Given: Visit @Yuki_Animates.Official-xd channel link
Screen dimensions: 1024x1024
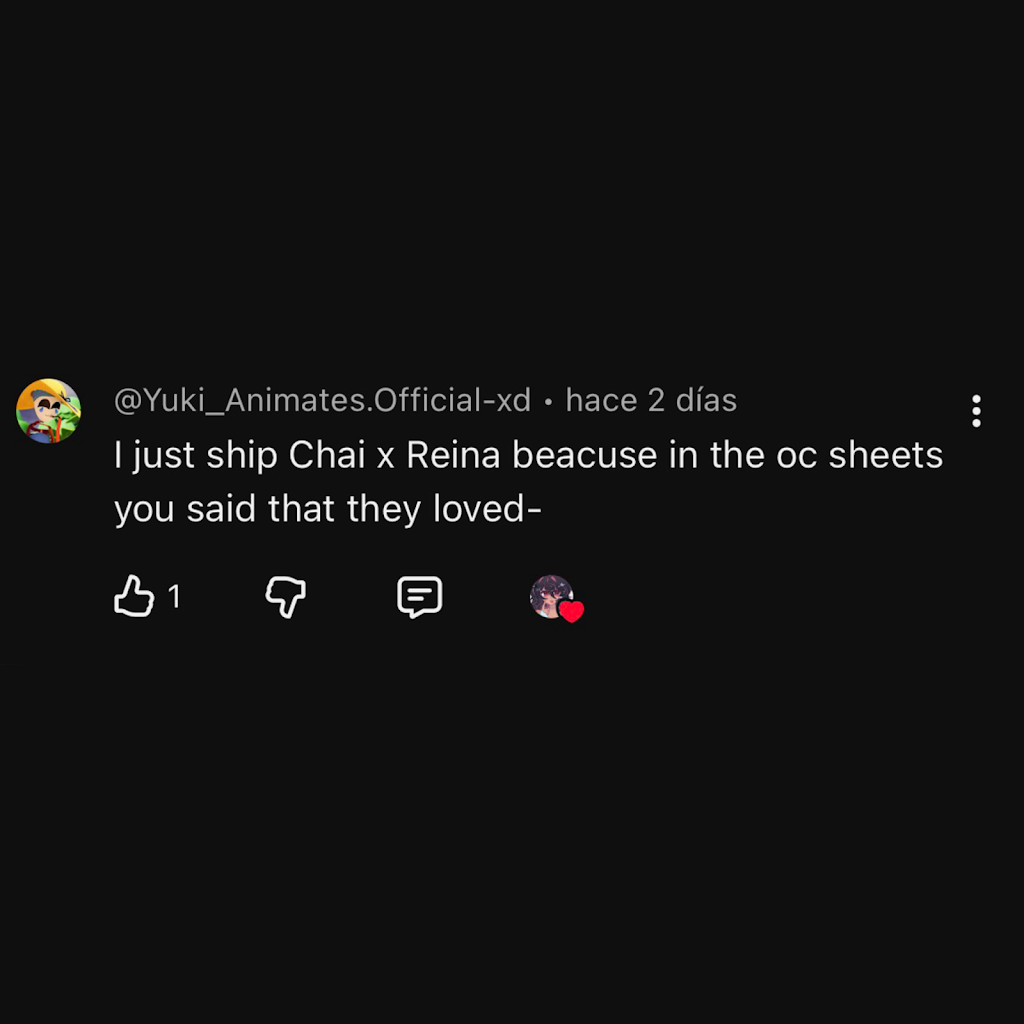Looking at the screenshot, I should [x=323, y=400].
